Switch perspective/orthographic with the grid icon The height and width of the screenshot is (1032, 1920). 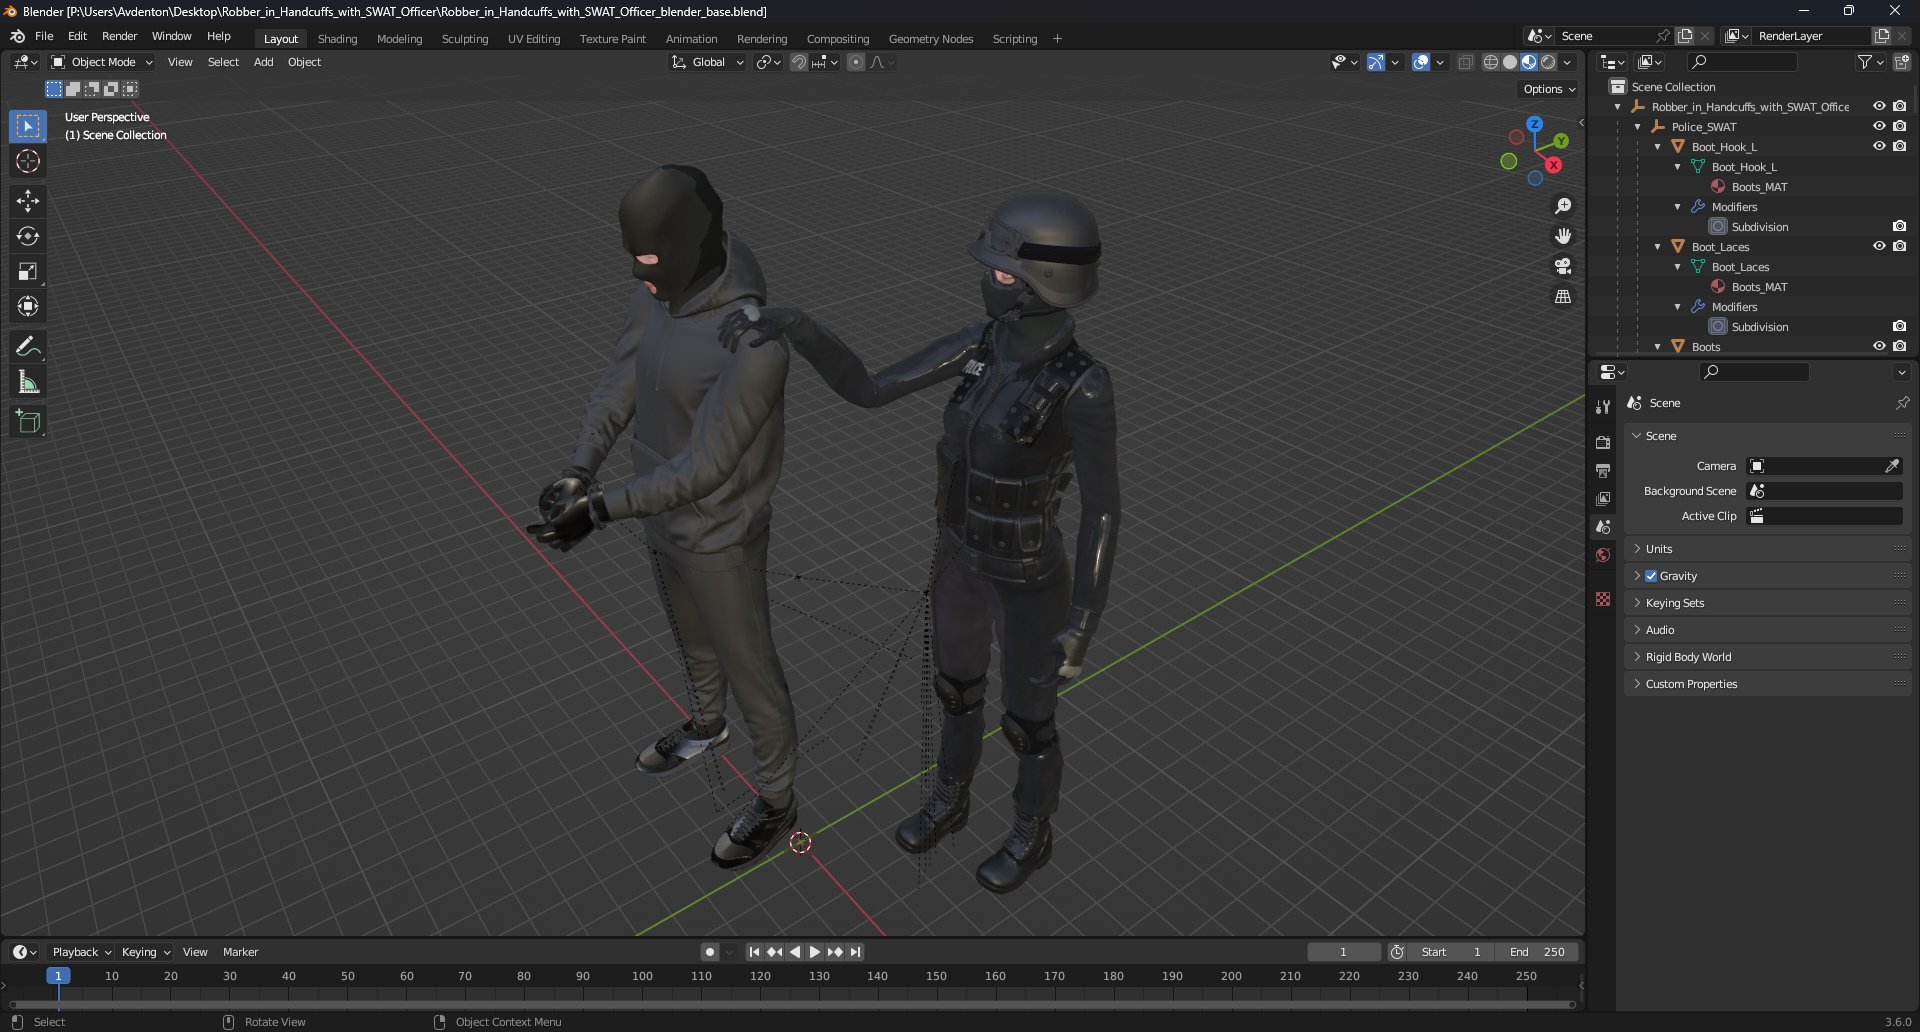(1563, 297)
